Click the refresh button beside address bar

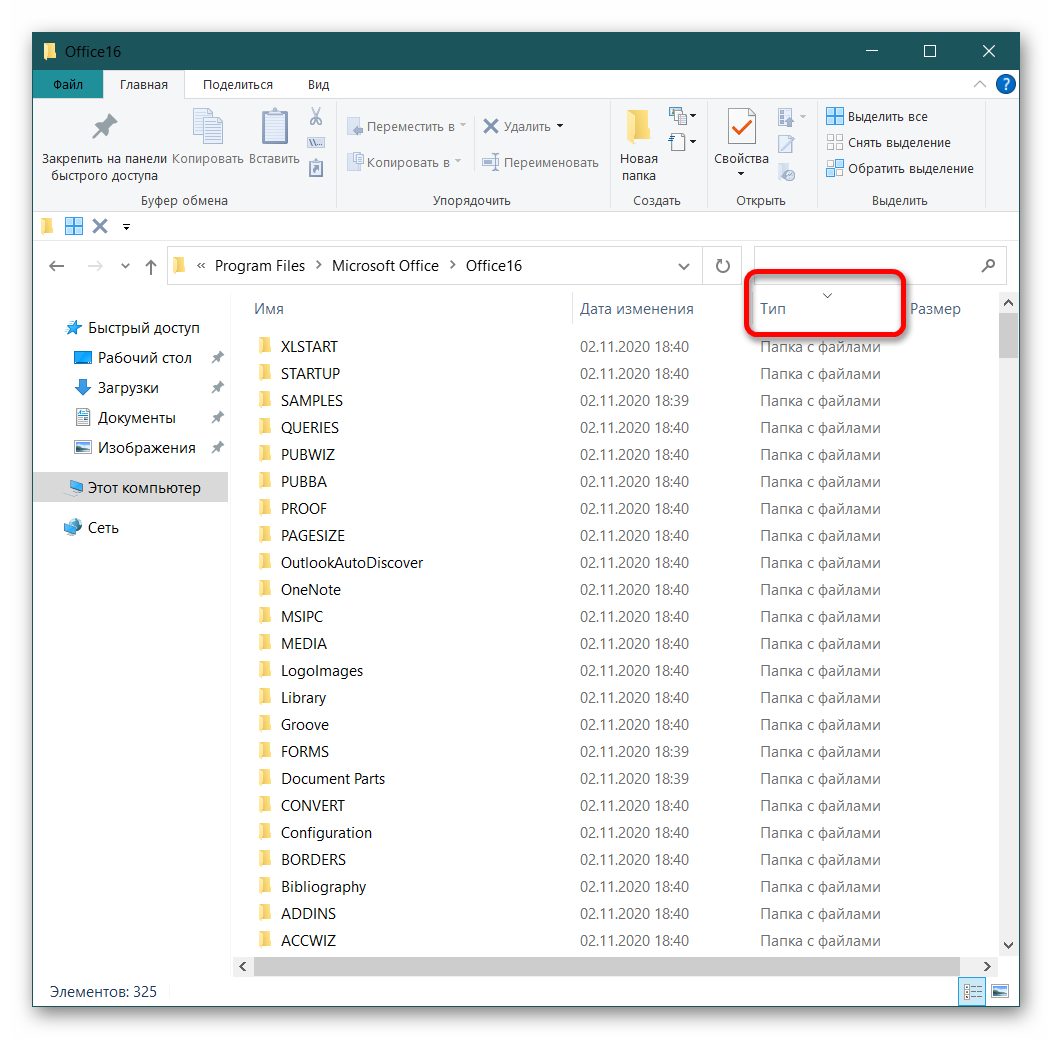tap(722, 266)
